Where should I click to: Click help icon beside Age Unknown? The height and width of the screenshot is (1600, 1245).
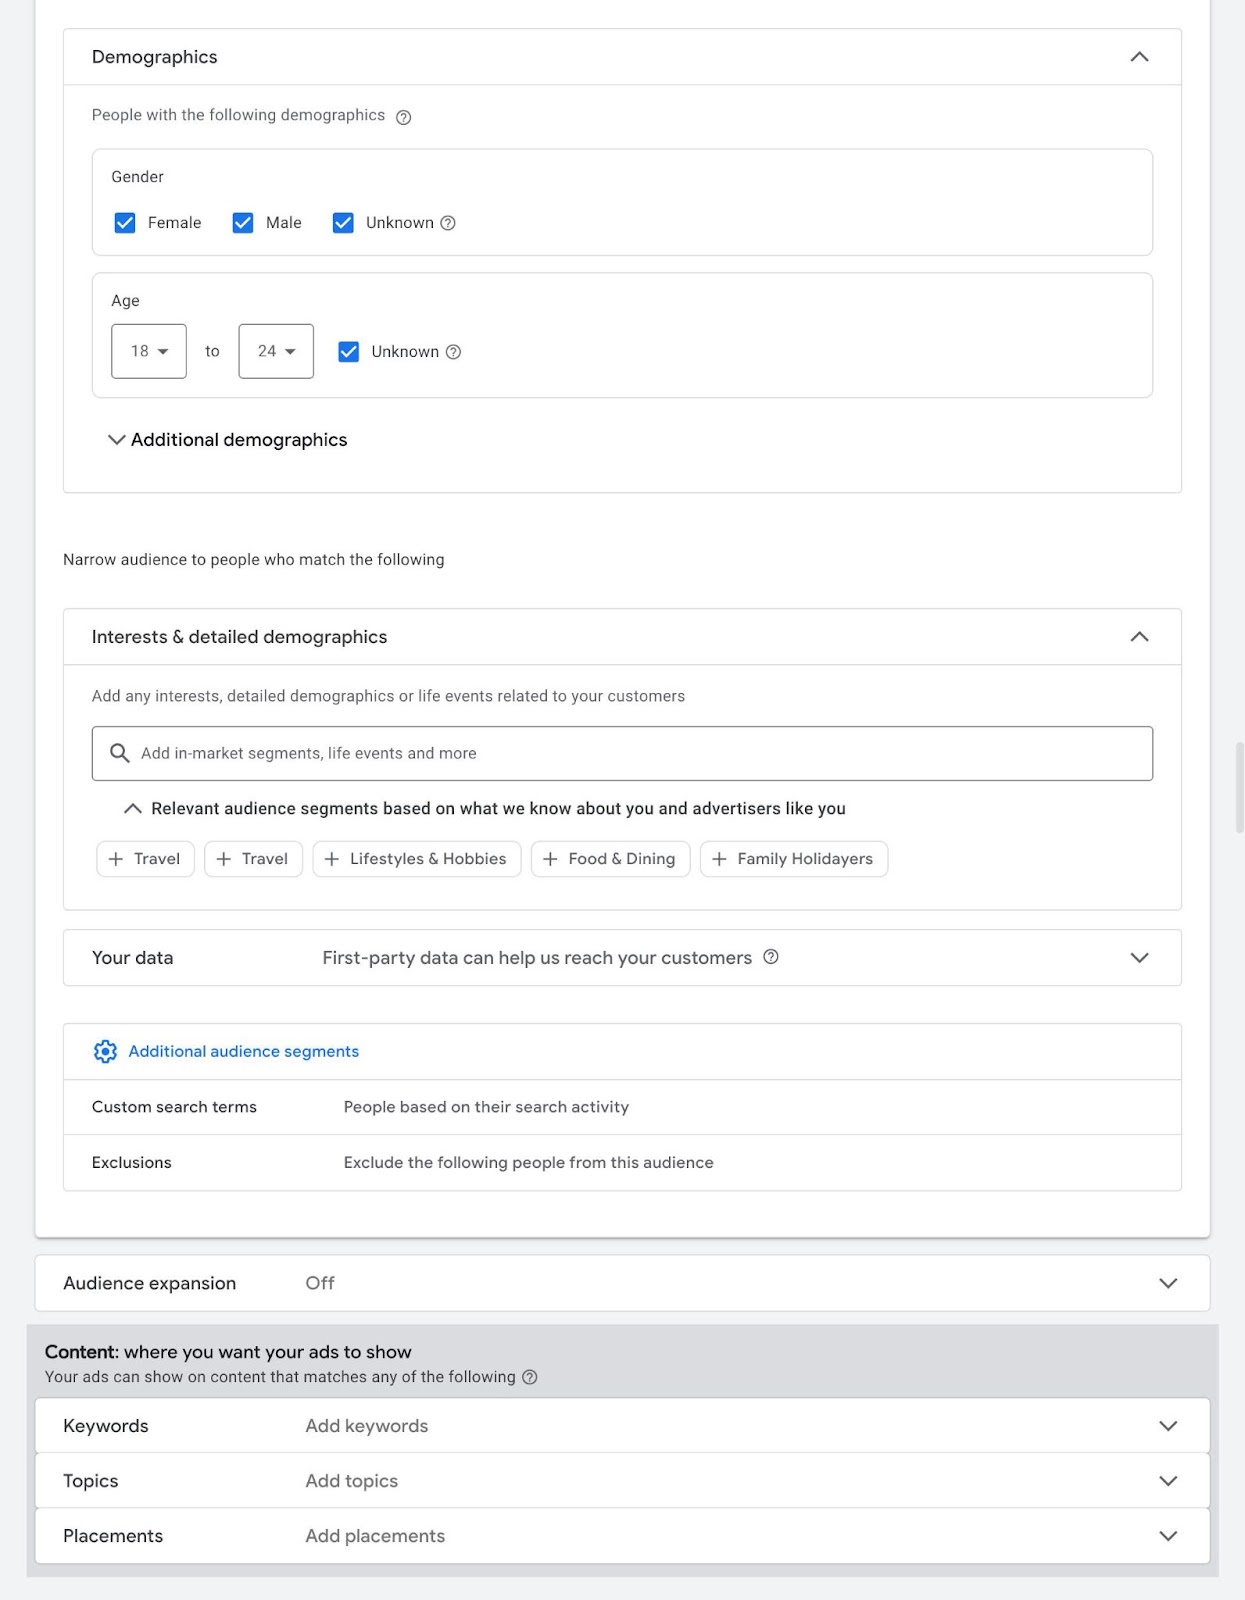point(453,352)
